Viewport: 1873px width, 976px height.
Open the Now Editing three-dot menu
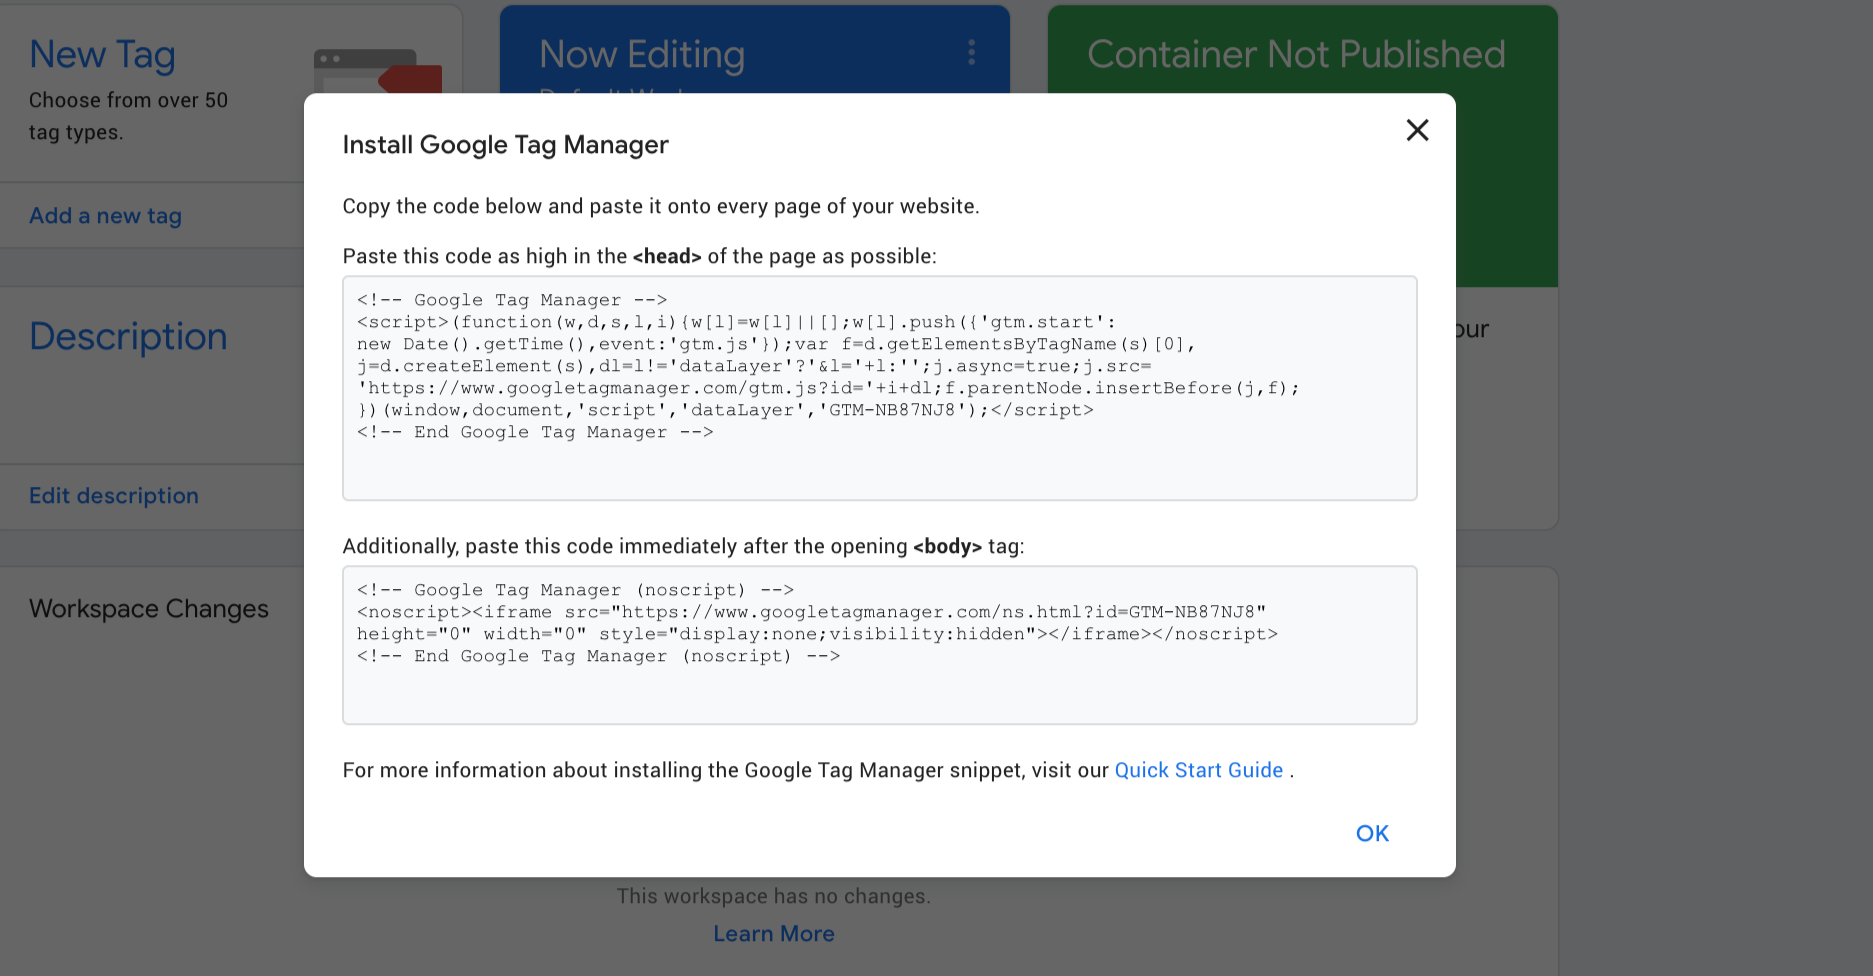[971, 53]
